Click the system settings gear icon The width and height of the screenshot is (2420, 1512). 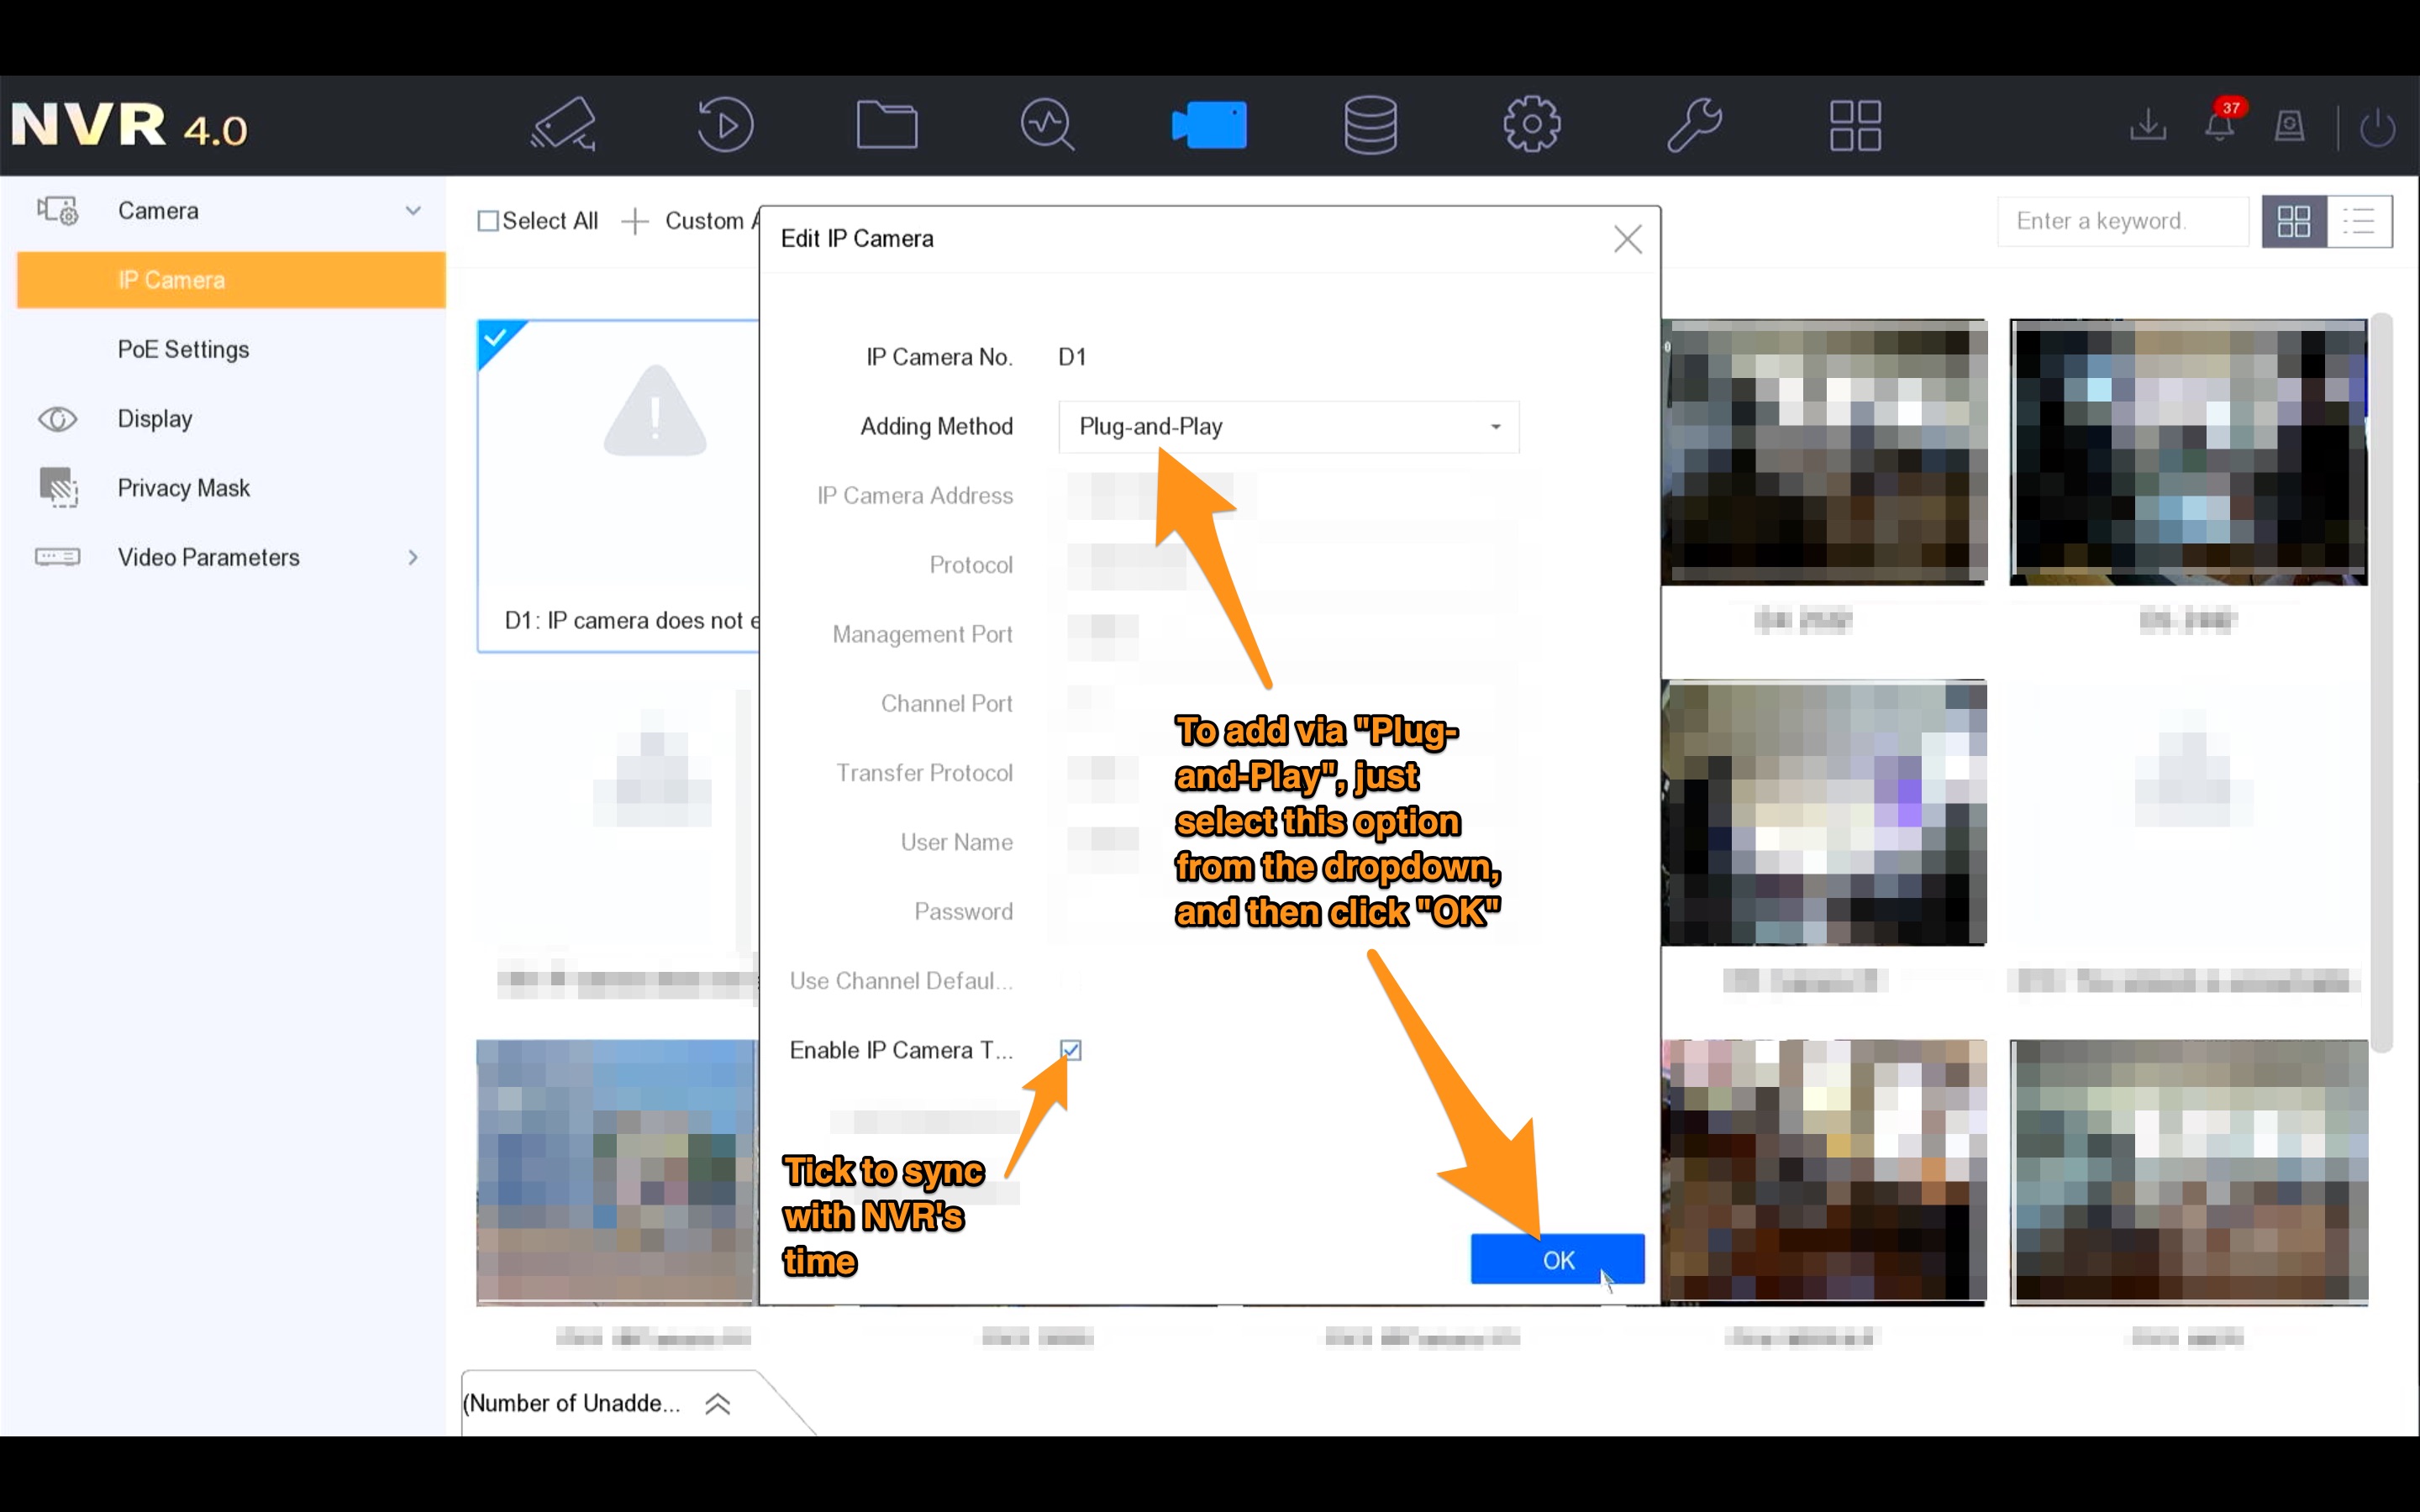click(1528, 123)
